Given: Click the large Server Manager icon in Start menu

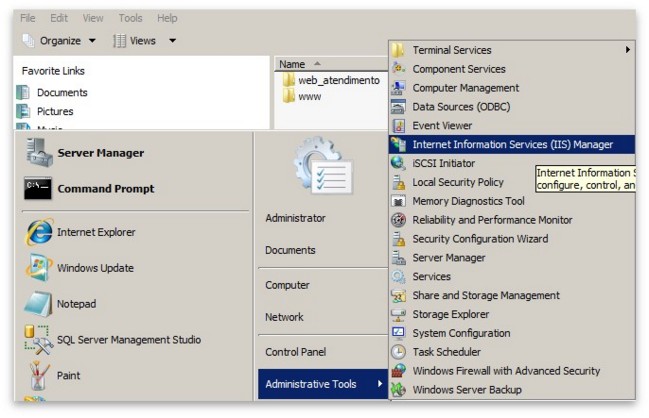Looking at the screenshot, I should coord(39,153).
